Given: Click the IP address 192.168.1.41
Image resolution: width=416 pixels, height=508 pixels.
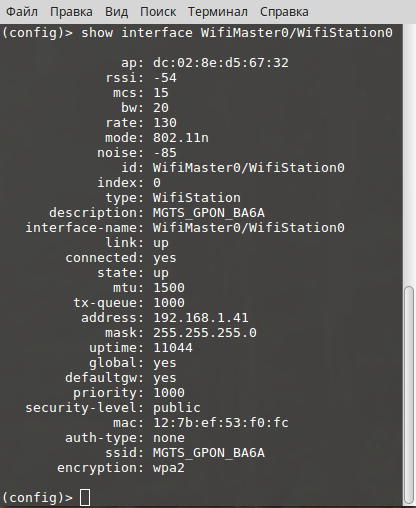Looking at the screenshot, I should pos(201,317).
